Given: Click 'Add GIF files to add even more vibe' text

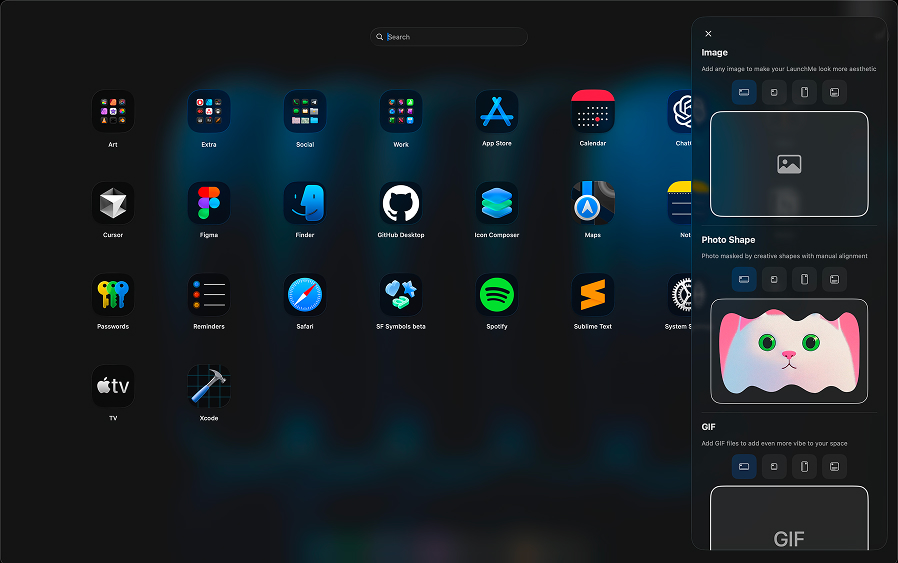Looking at the screenshot, I should (x=774, y=443).
